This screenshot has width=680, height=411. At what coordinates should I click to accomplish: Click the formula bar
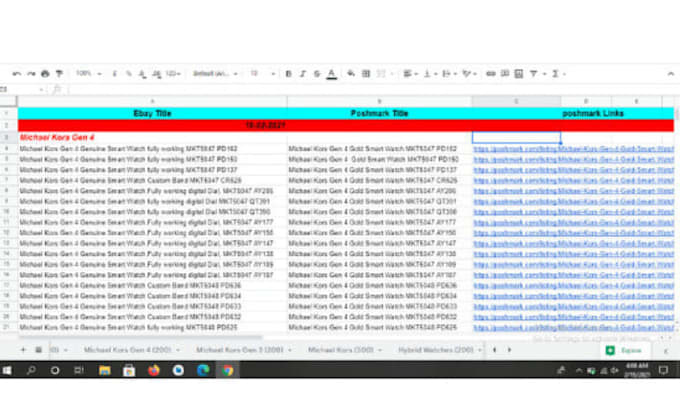(373, 89)
